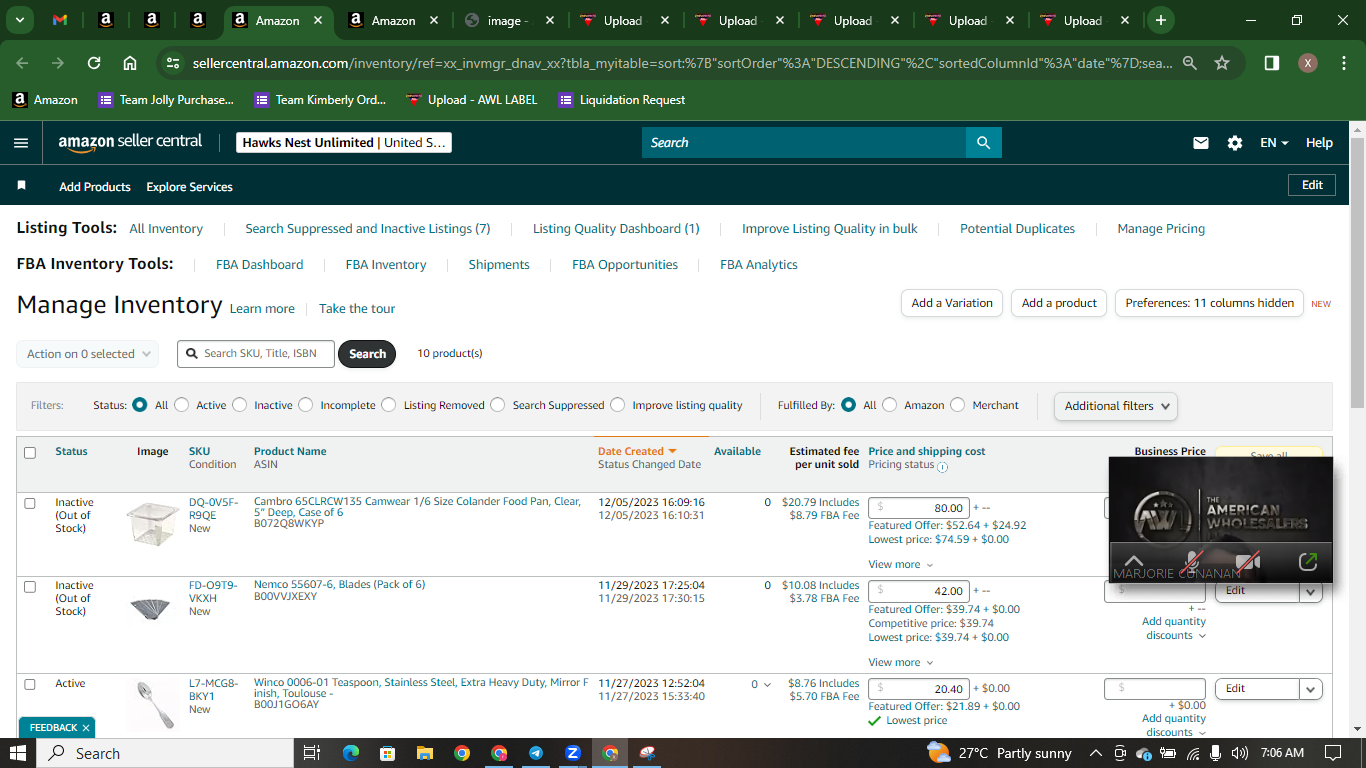Viewport: 1366px width, 768px height.
Task: Click the bookmark flag icon beside Add Products
Action: (22, 186)
